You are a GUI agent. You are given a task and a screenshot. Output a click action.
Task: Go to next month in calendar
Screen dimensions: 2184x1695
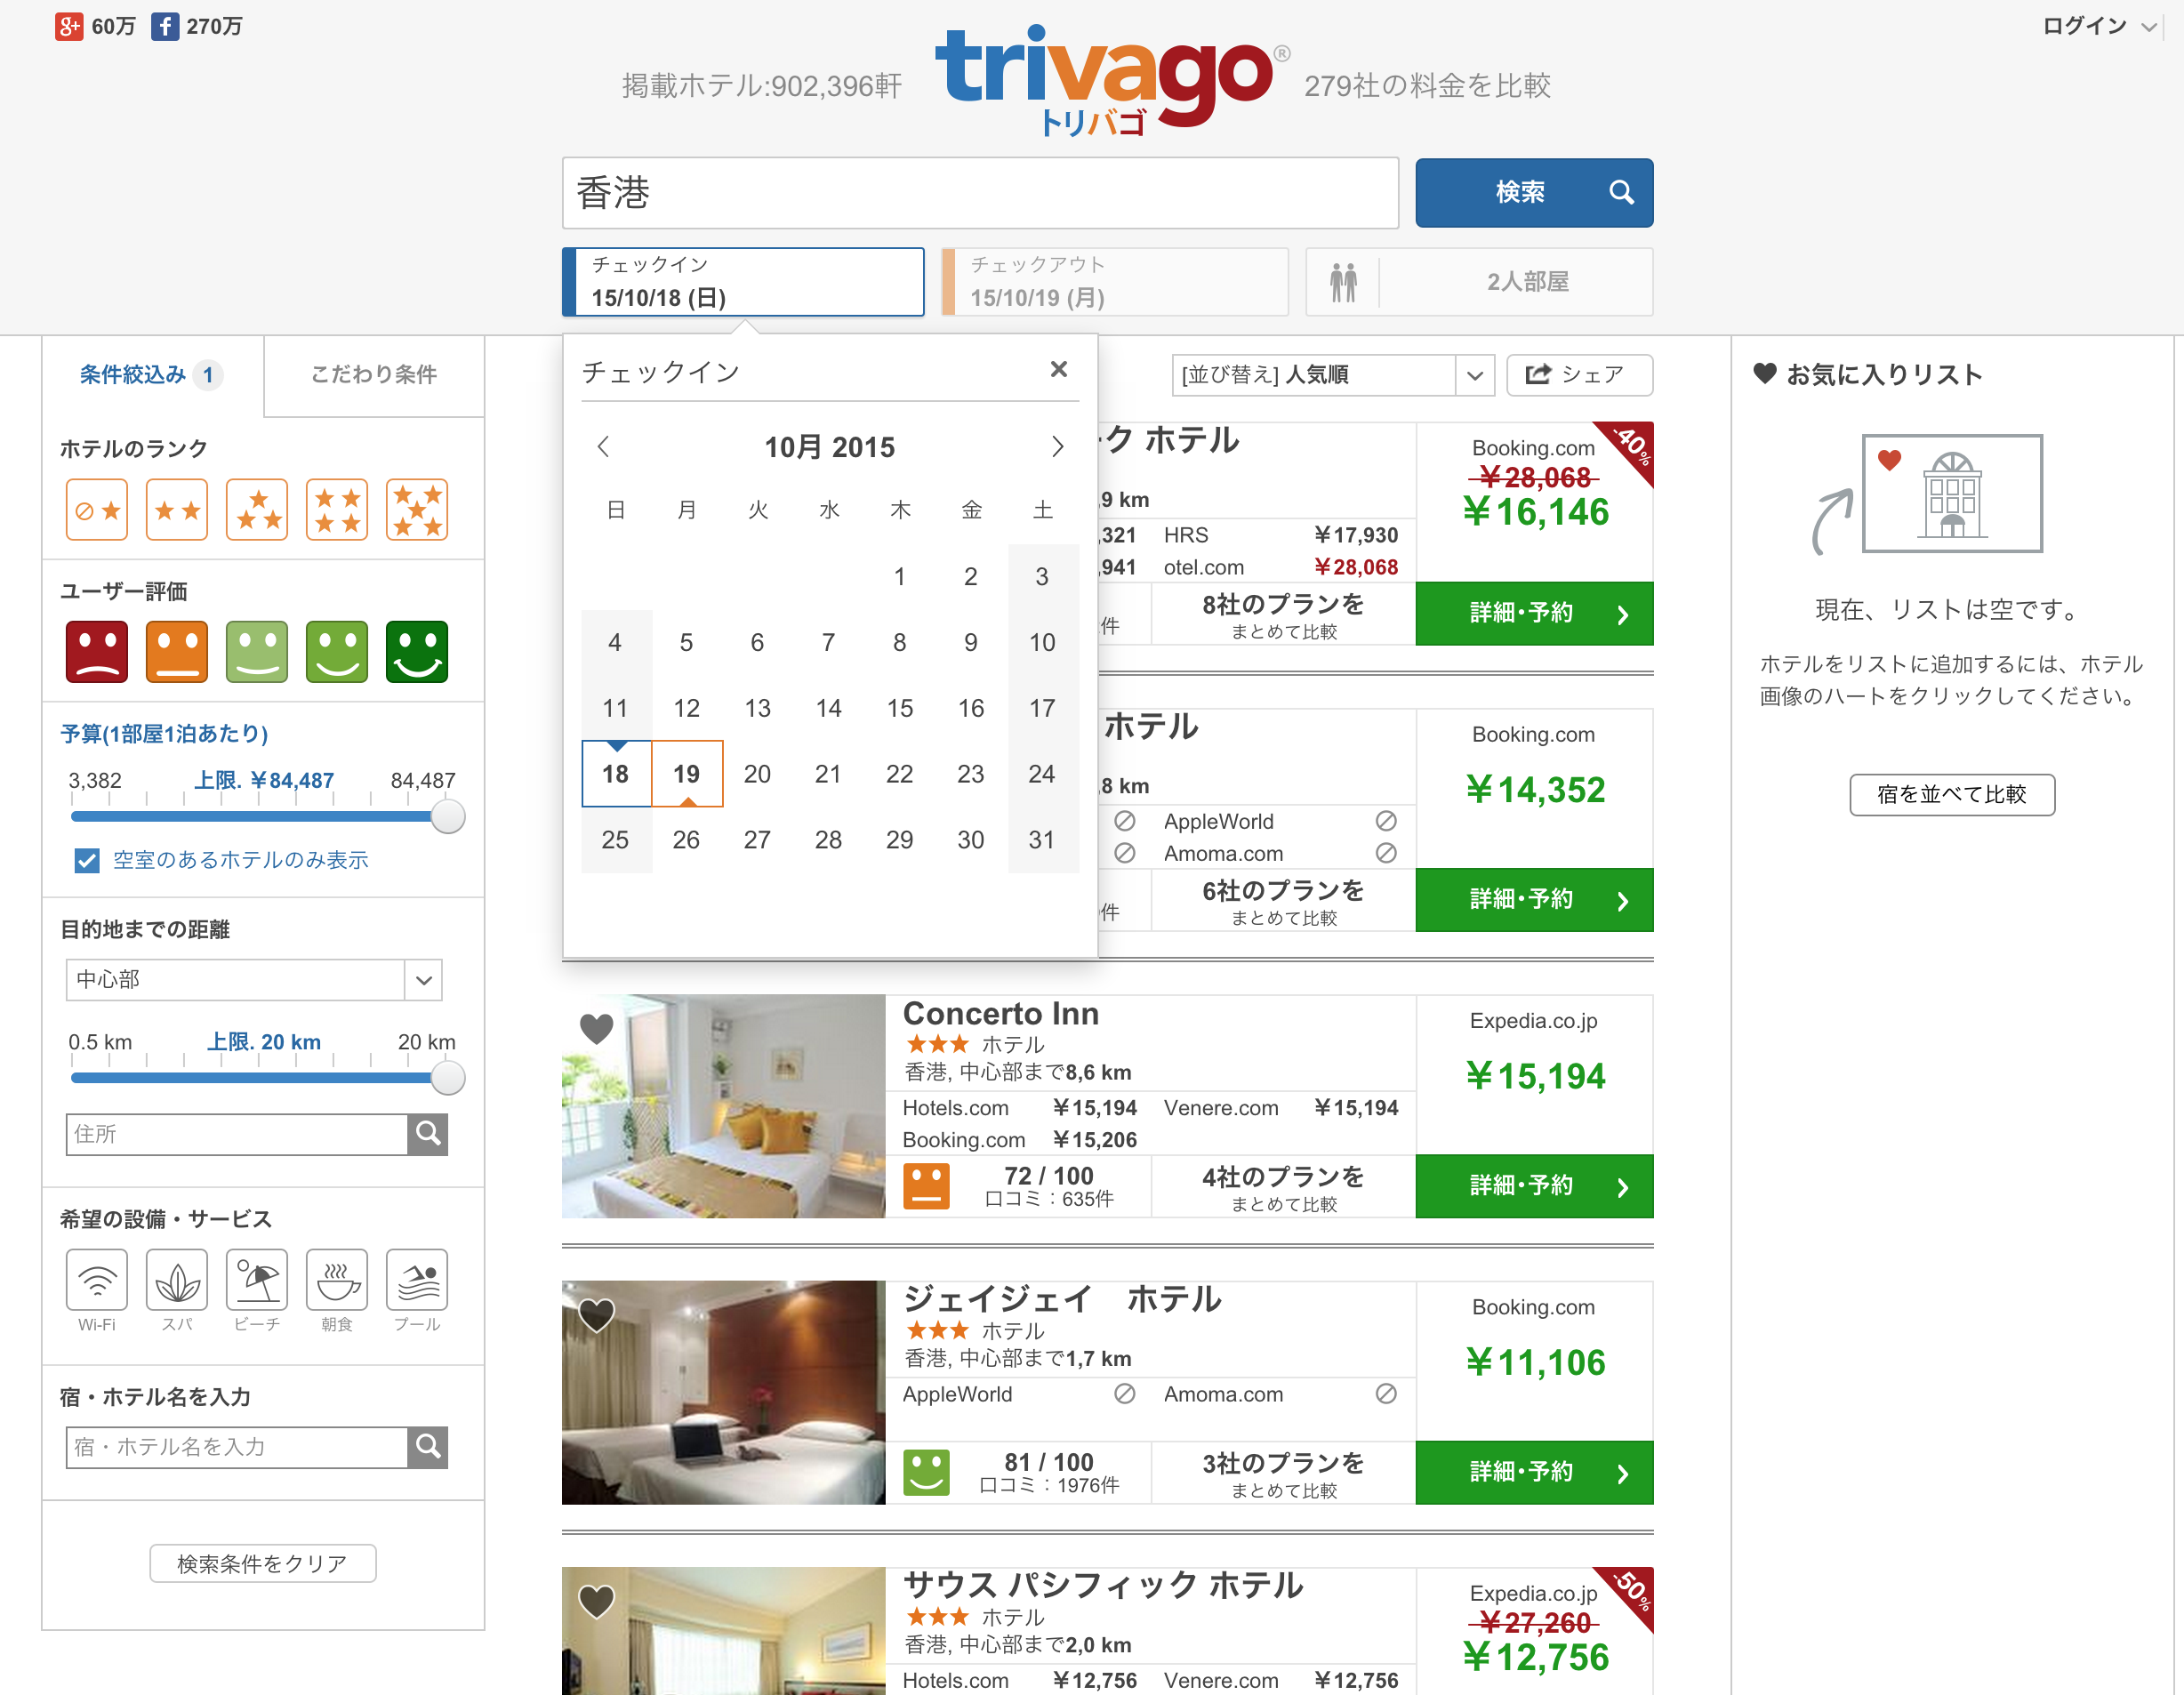click(1057, 447)
